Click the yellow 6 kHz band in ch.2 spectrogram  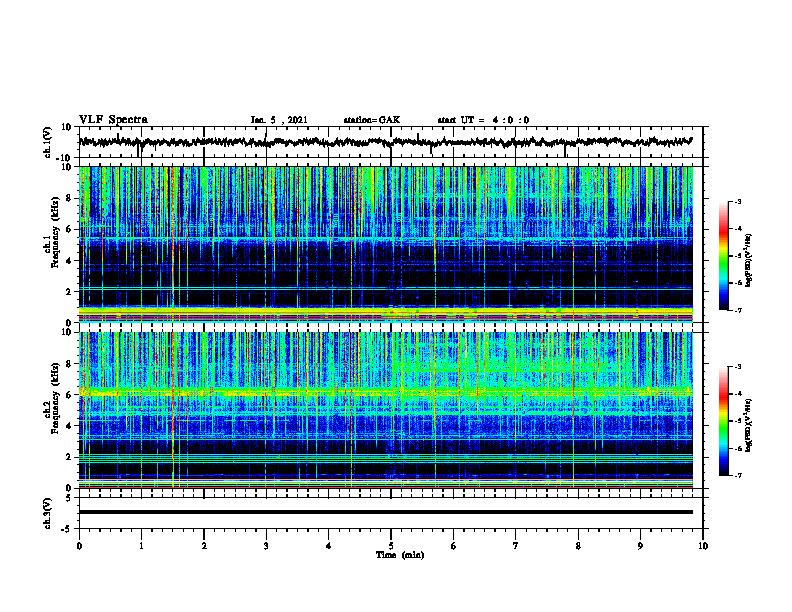385,392
